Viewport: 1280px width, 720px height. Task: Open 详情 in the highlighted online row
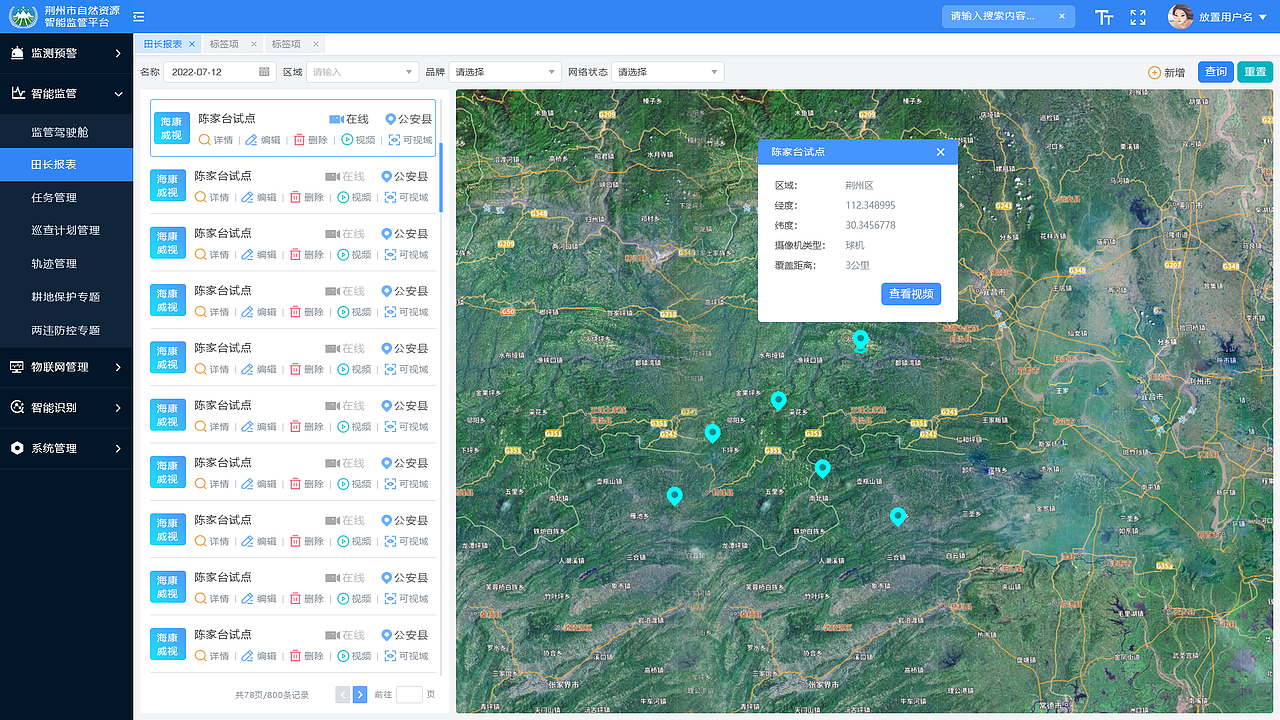[215, 140]
